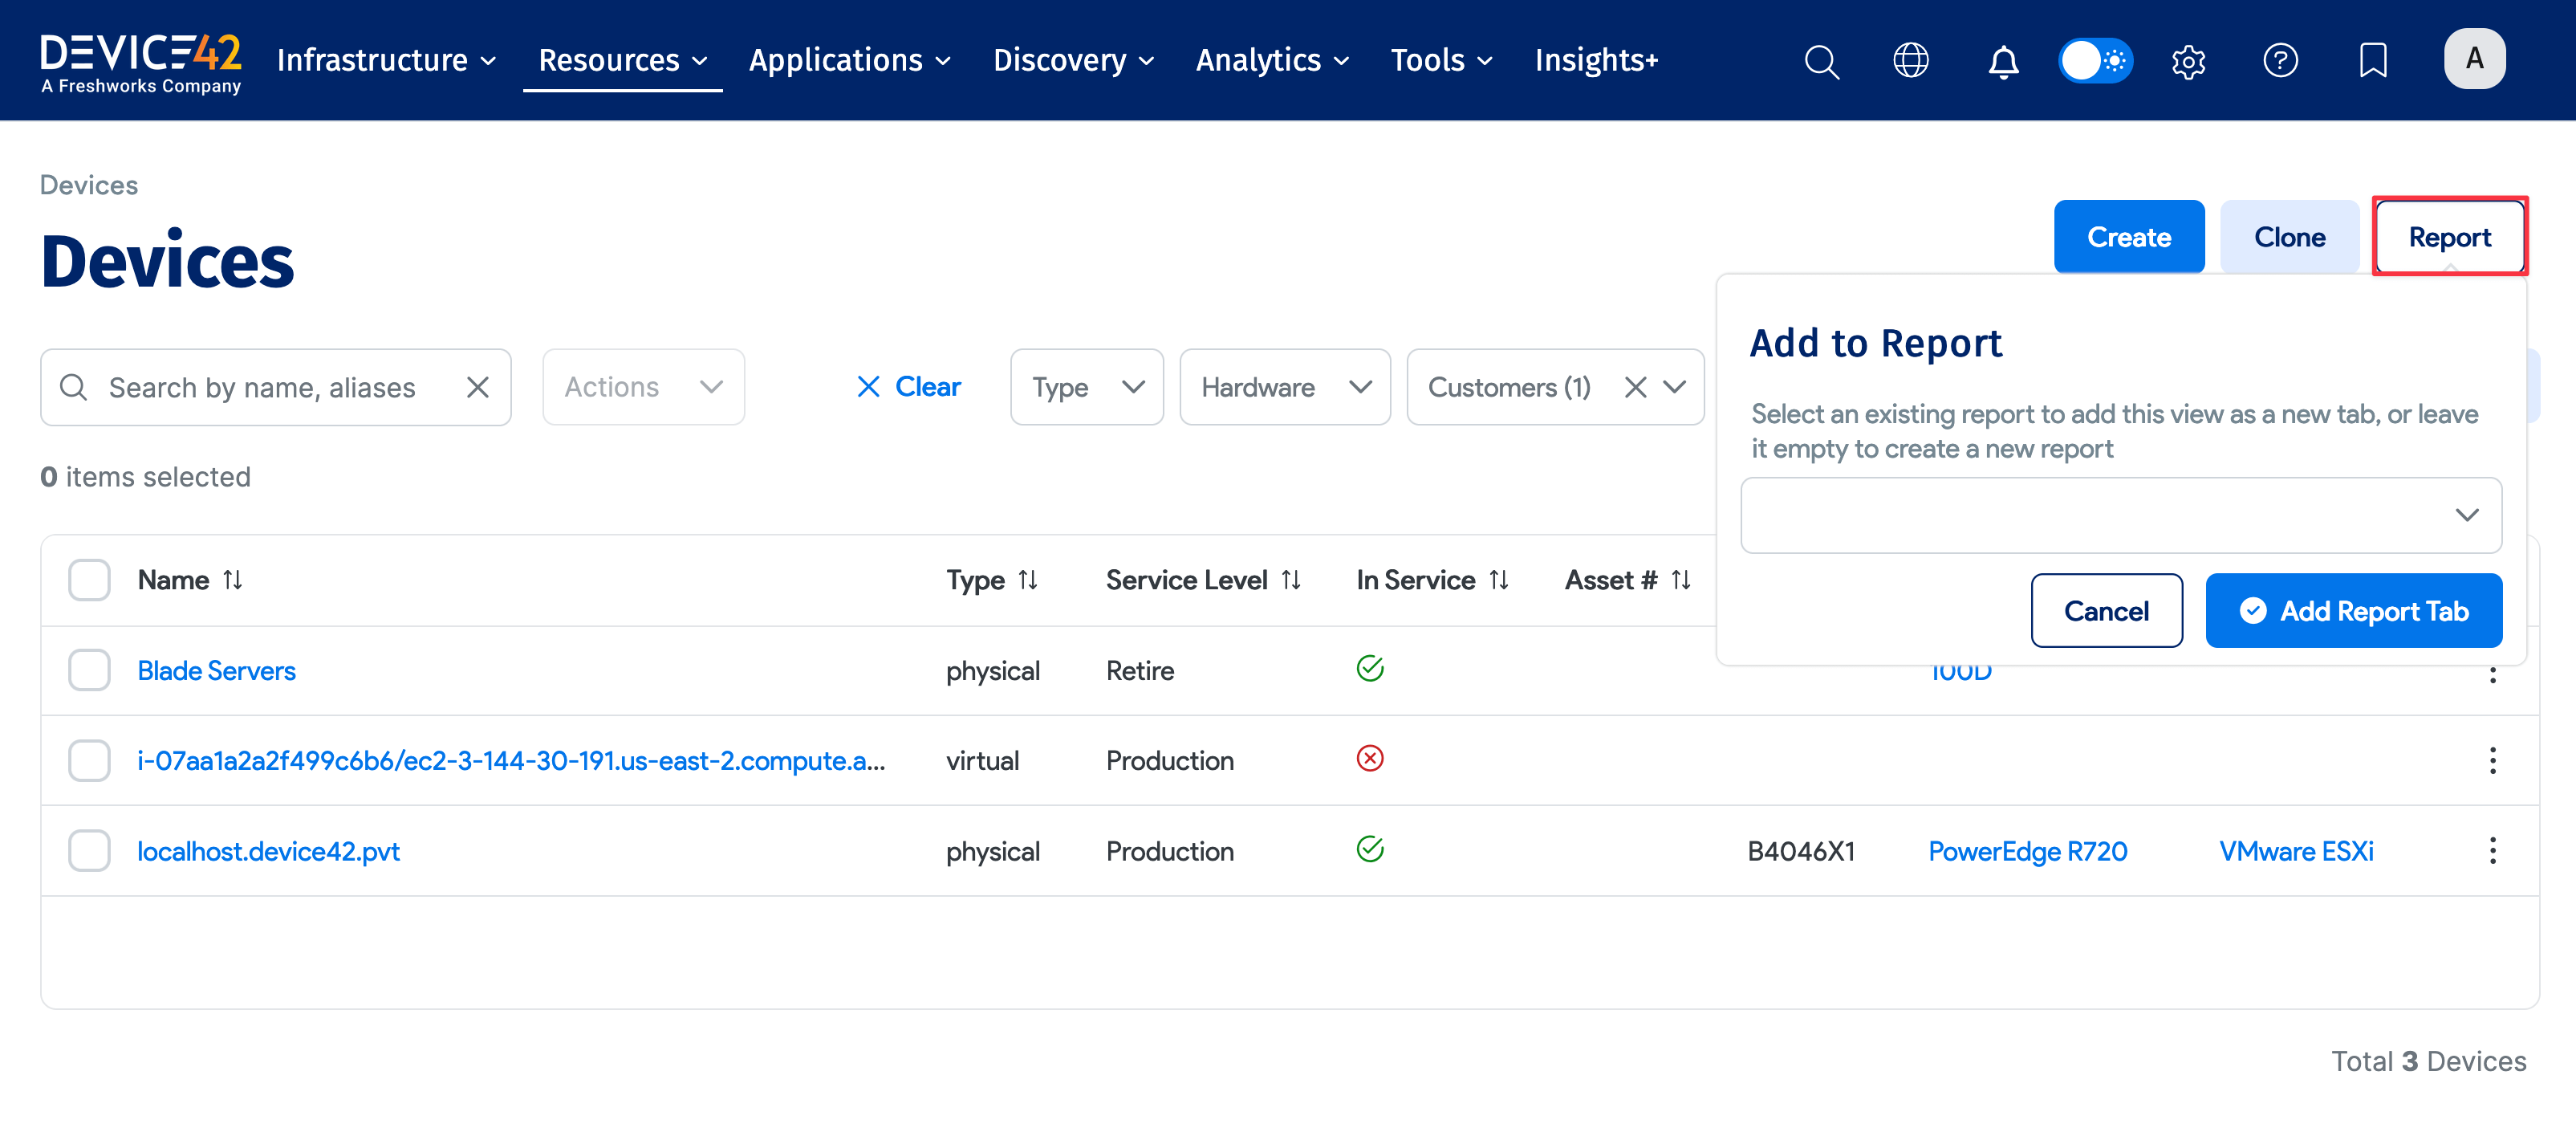Open the bookmark icon

[x=2372, y=61]
